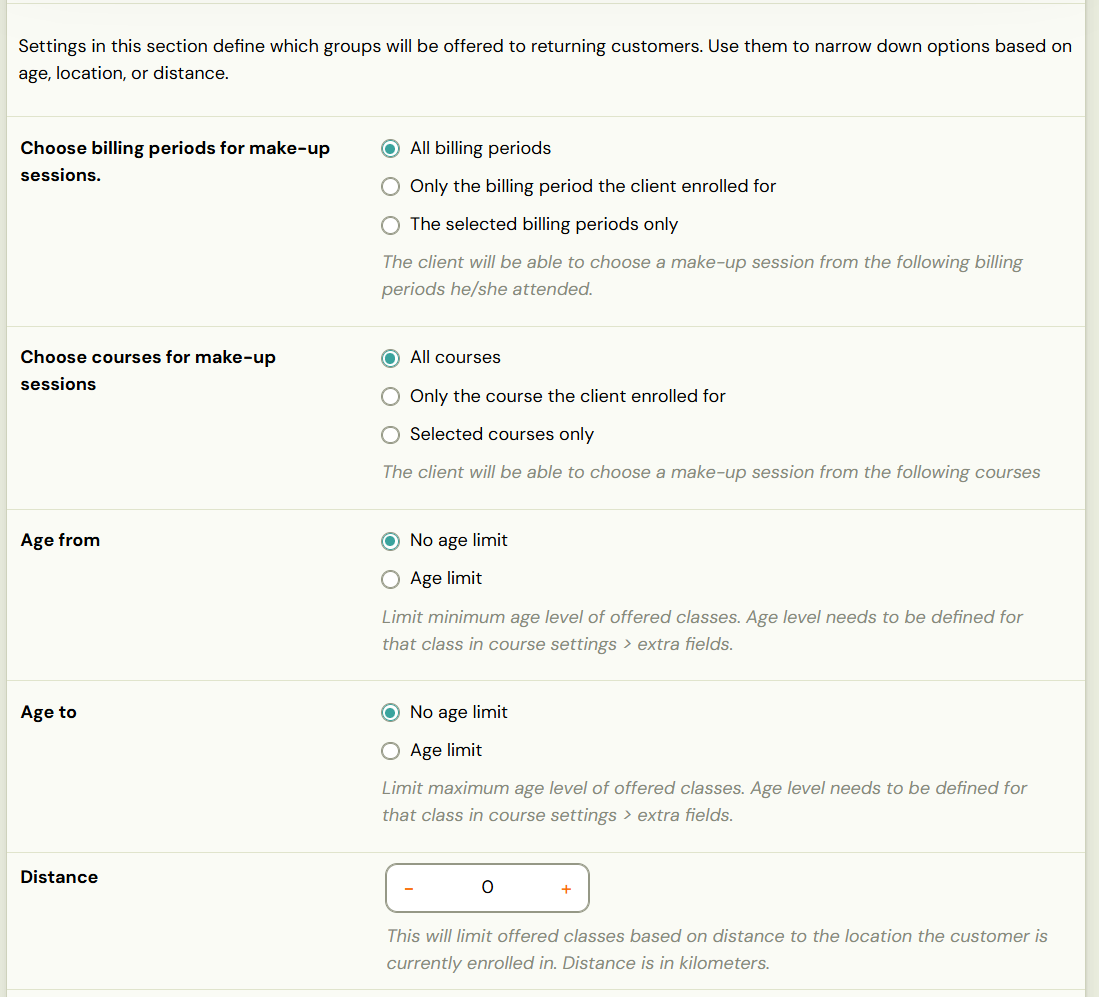Image resolution: width=1099 pixels, height=997 pixels.
Task: Click the Distance number input field
Action: [x=487, y=888]
